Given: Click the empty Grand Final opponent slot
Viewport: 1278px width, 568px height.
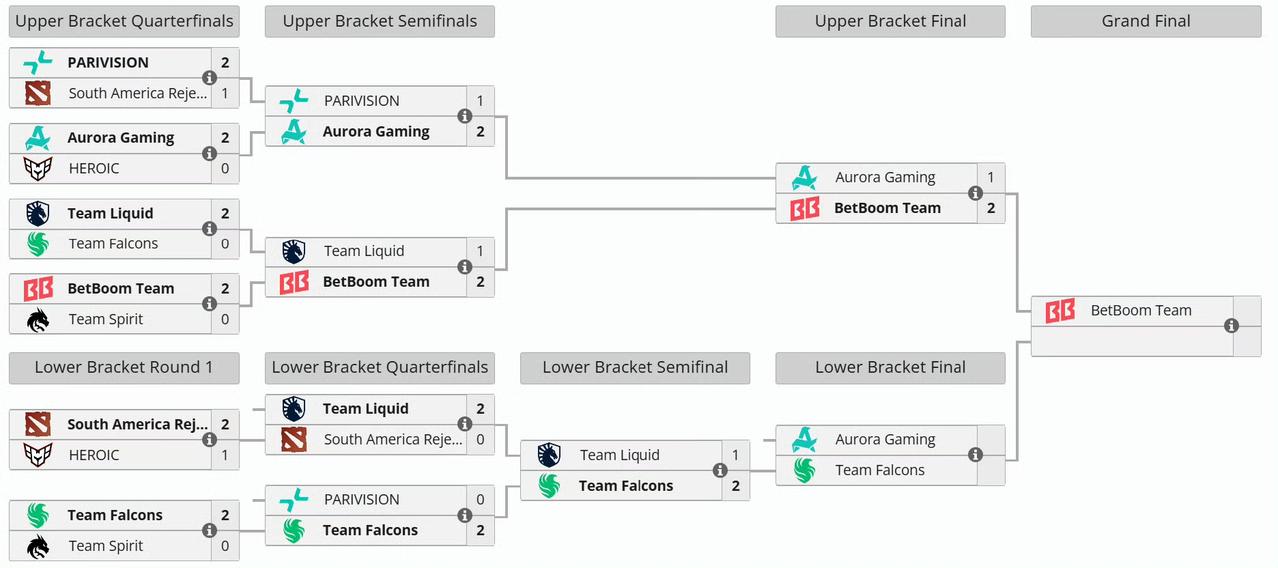Looking at the screenshot, I should (x=1130, y=341).
